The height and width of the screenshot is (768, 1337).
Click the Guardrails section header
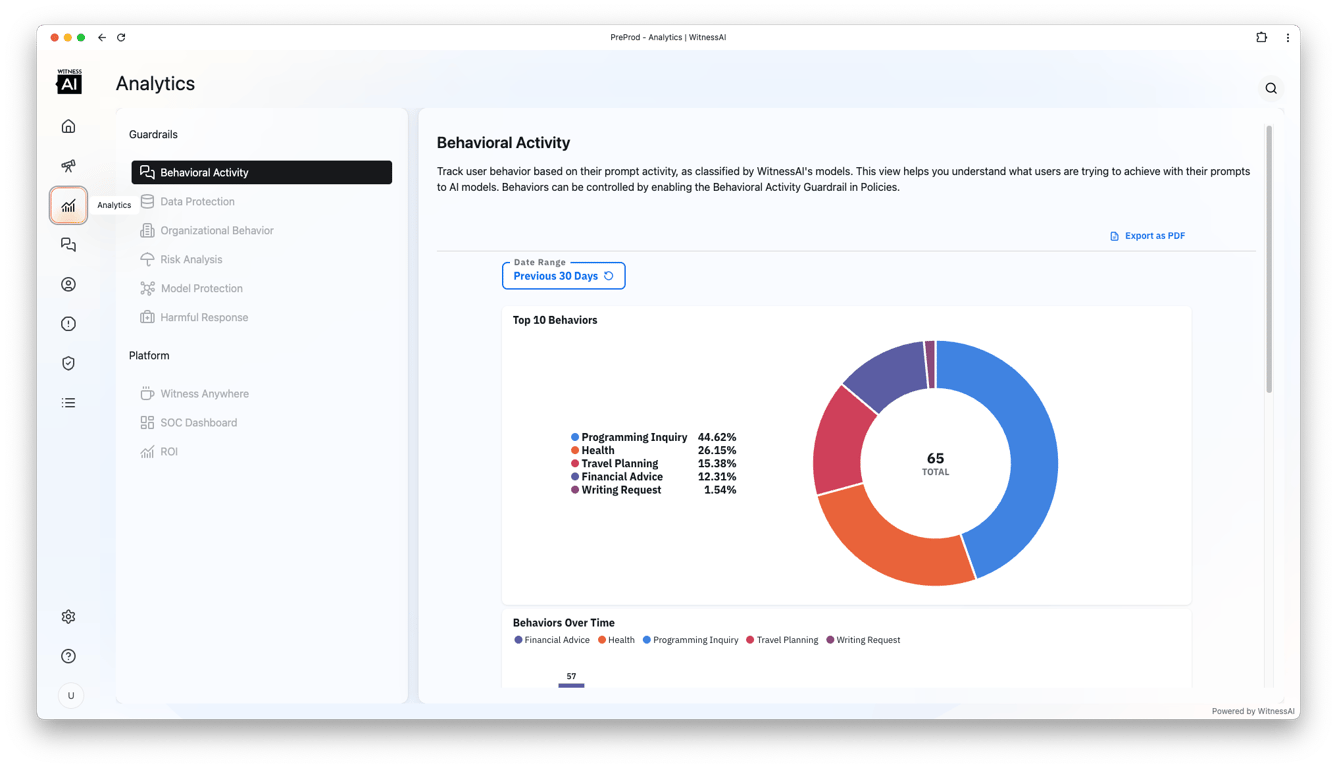point(153,134)
